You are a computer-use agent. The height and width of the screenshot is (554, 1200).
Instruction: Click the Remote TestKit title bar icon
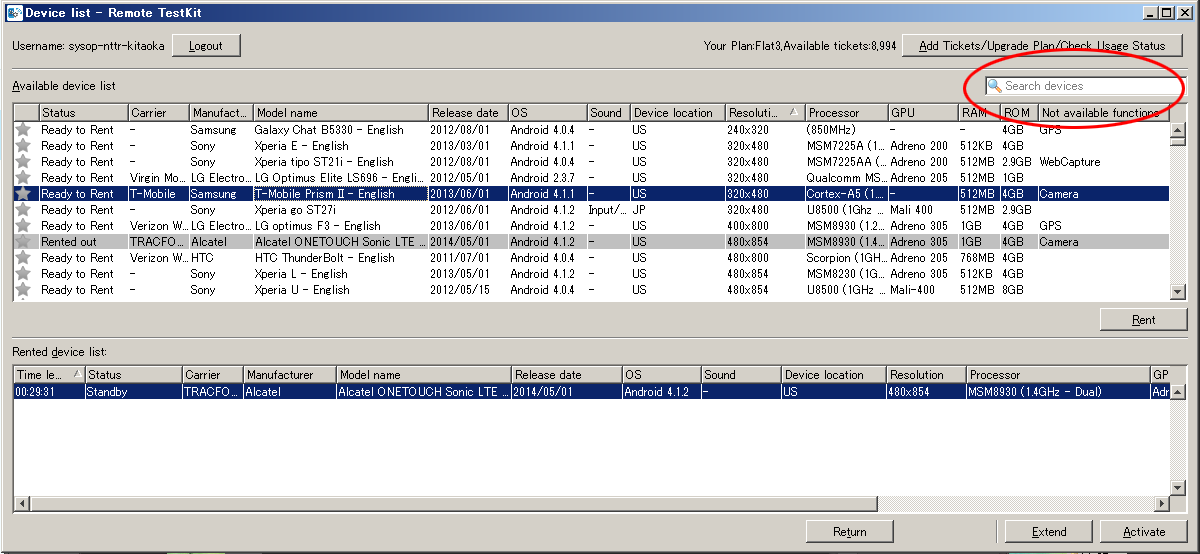pos(13,13)
